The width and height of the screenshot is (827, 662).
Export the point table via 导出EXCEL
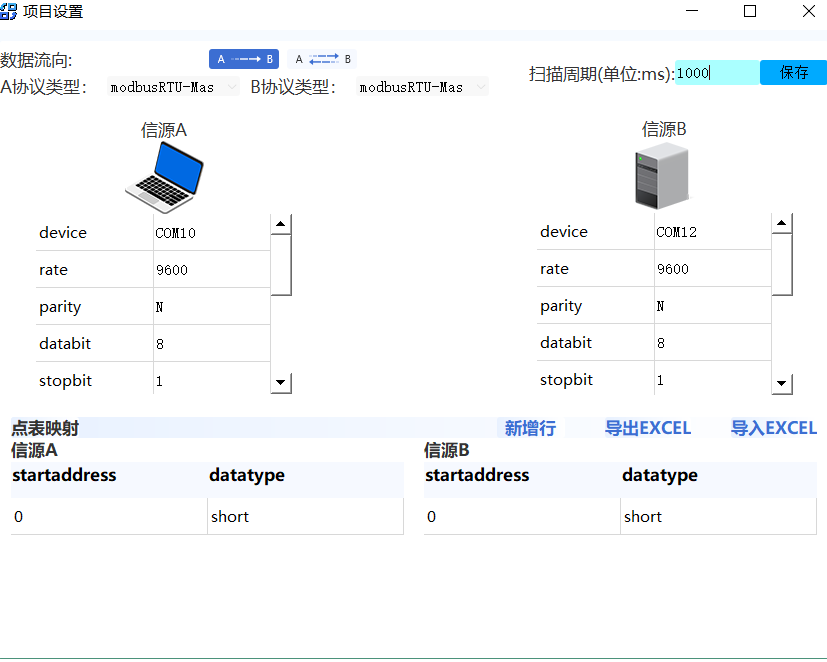point(648,428)
